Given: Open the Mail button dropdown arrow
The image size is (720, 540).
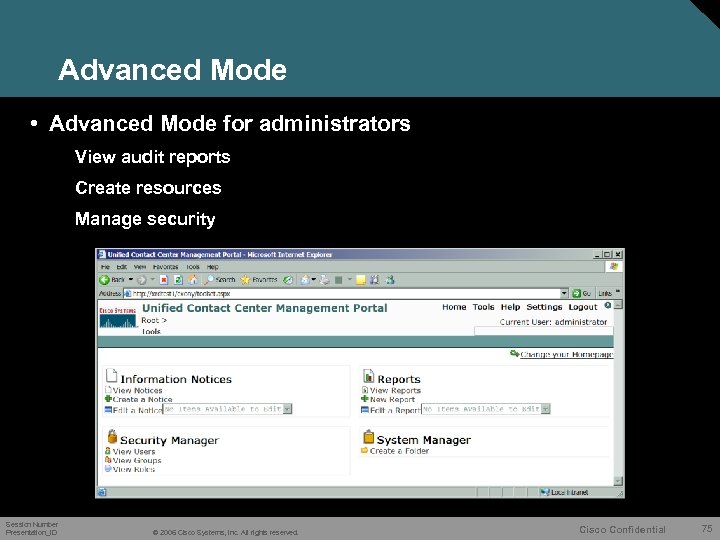Looking at the screenshot, I should [314, 280].
